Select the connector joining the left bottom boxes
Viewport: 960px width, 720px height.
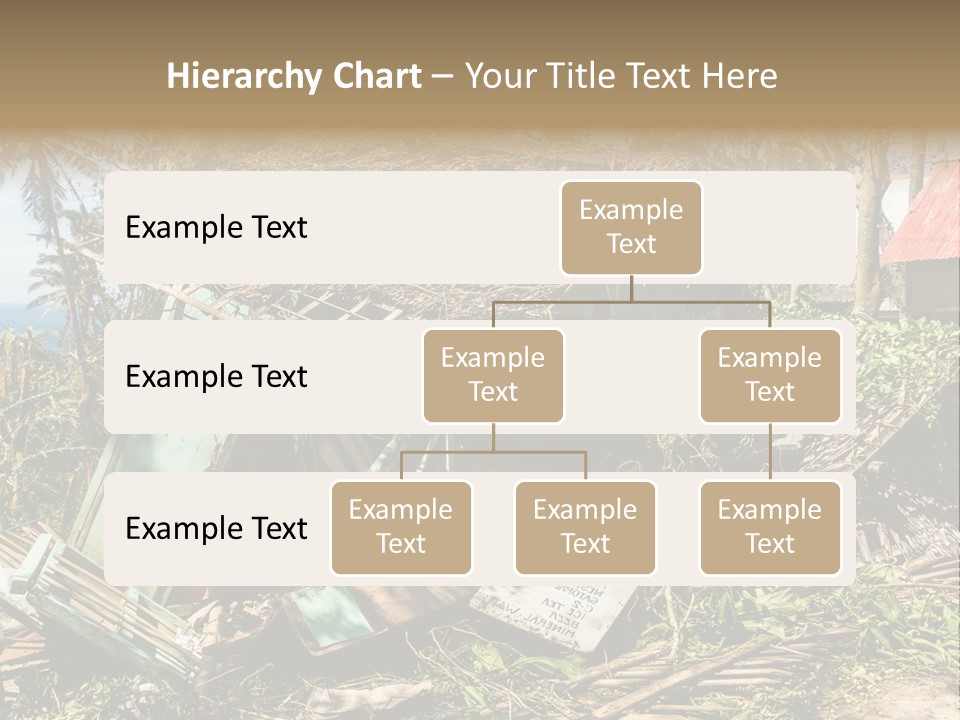pyautogui.click(x=493, y=452)
